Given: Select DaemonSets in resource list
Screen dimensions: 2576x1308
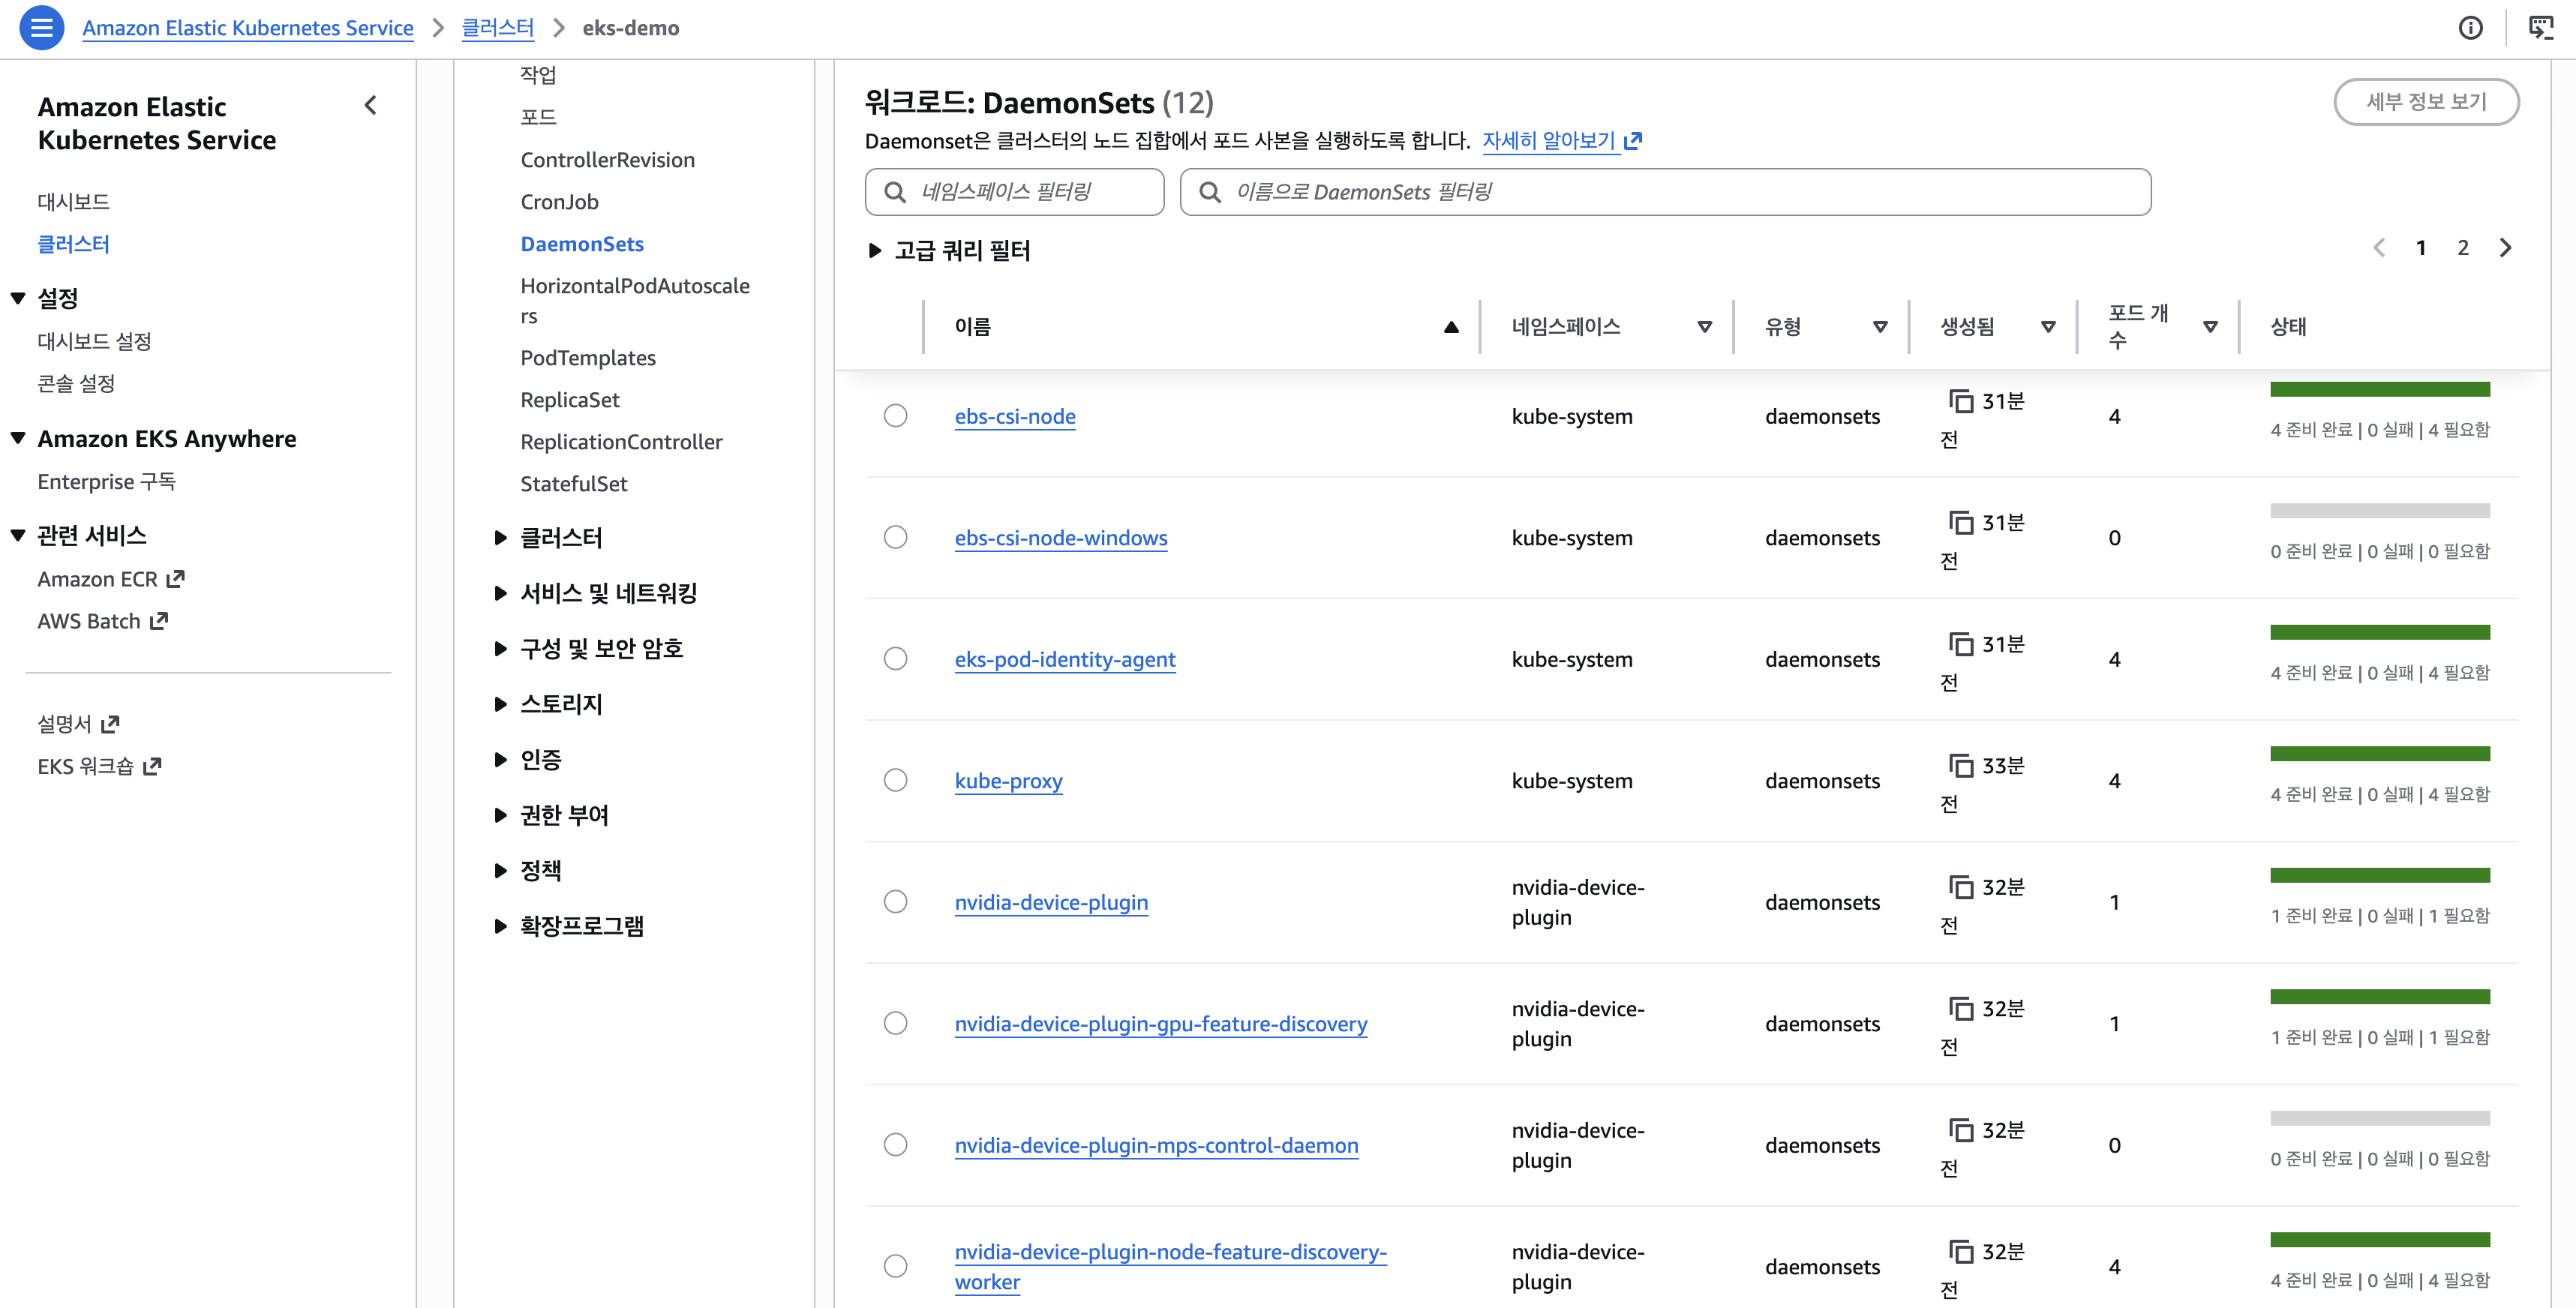Looking at the screenshot, I should click(582, 244).
